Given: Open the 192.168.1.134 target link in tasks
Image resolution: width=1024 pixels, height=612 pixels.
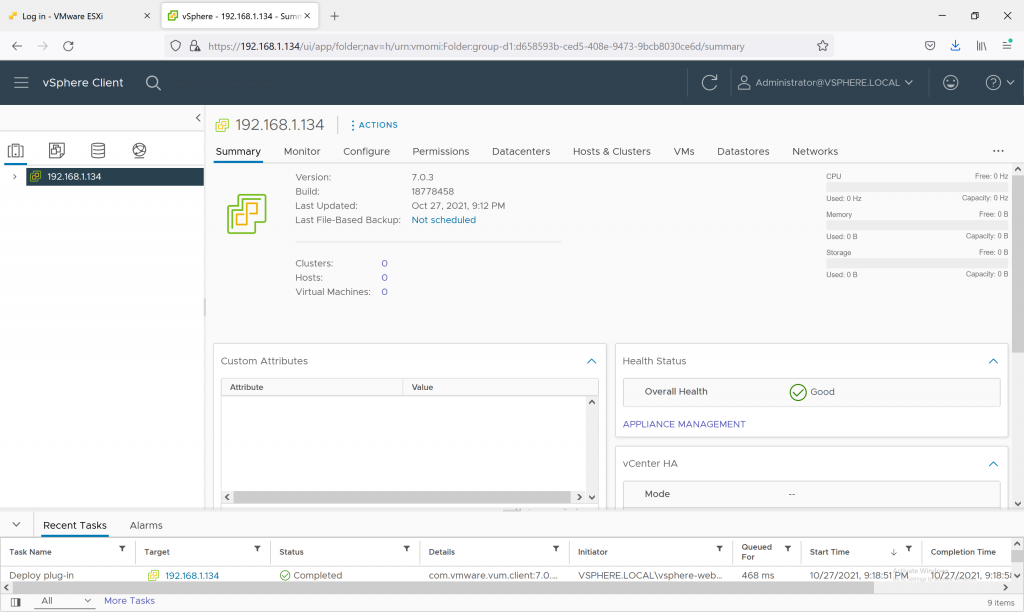Looking at the screenshot, I should tap(192, 575).
